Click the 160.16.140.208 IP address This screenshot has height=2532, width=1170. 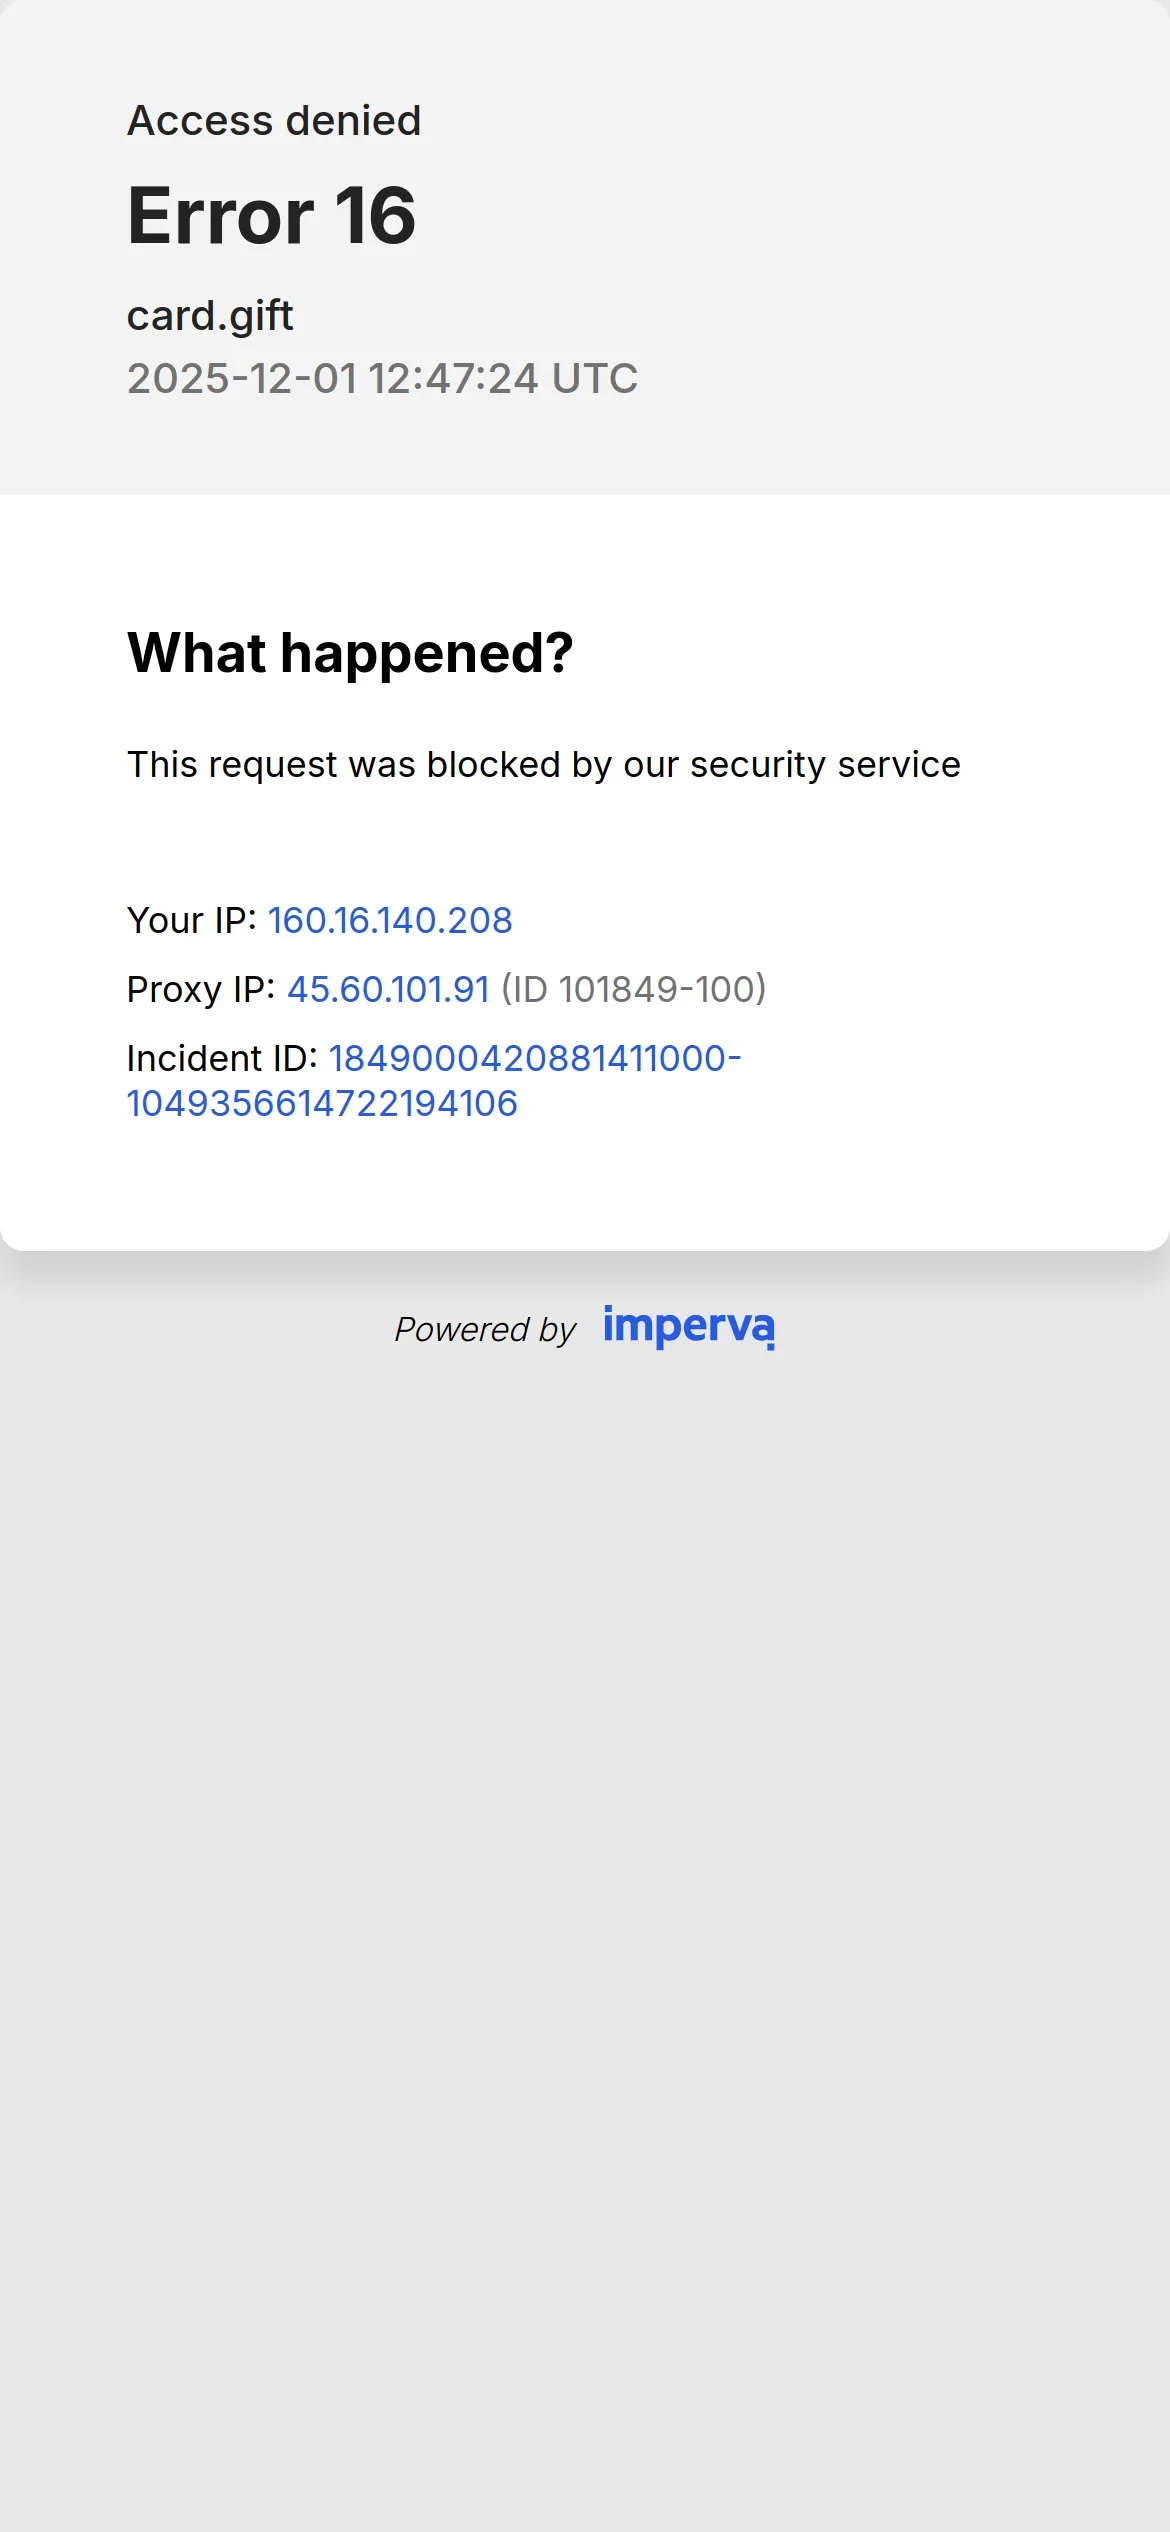[x=390, y=920]
